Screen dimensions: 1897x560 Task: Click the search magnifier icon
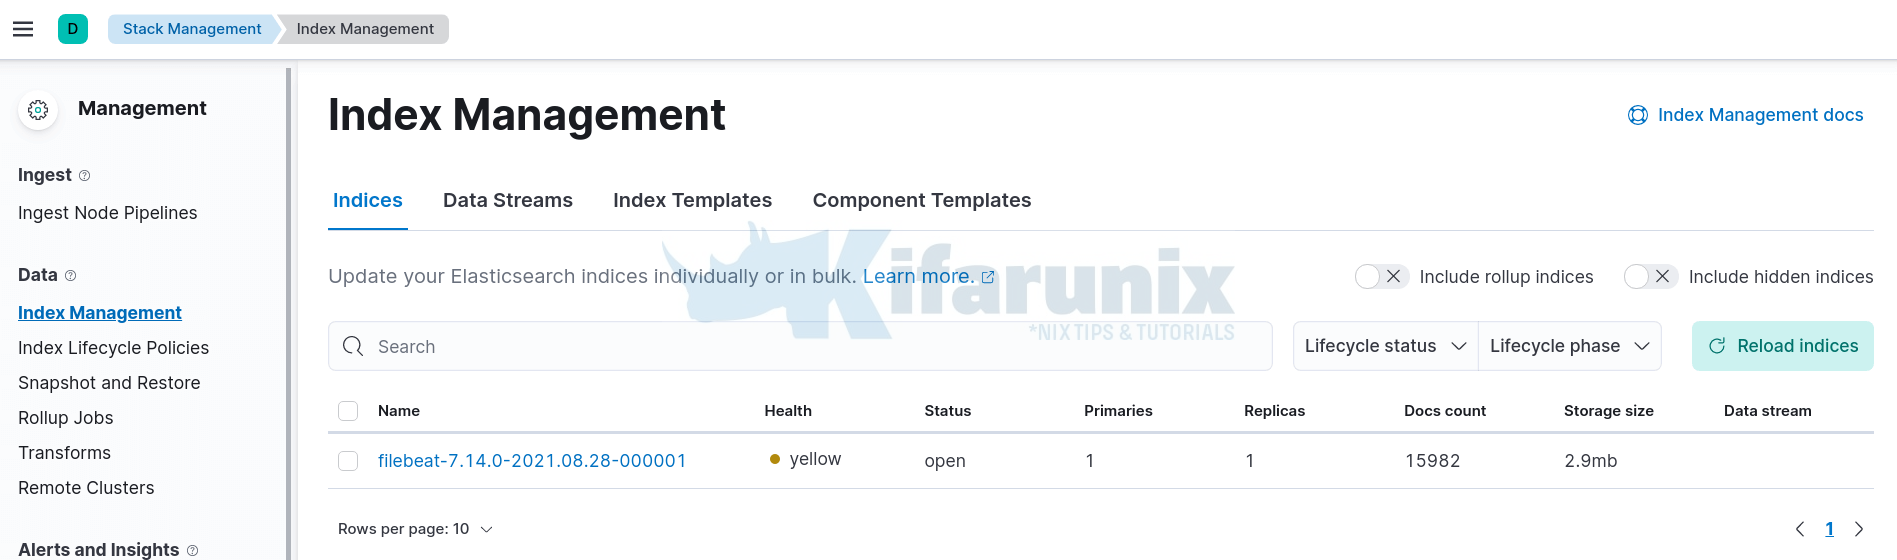[353, 346]
